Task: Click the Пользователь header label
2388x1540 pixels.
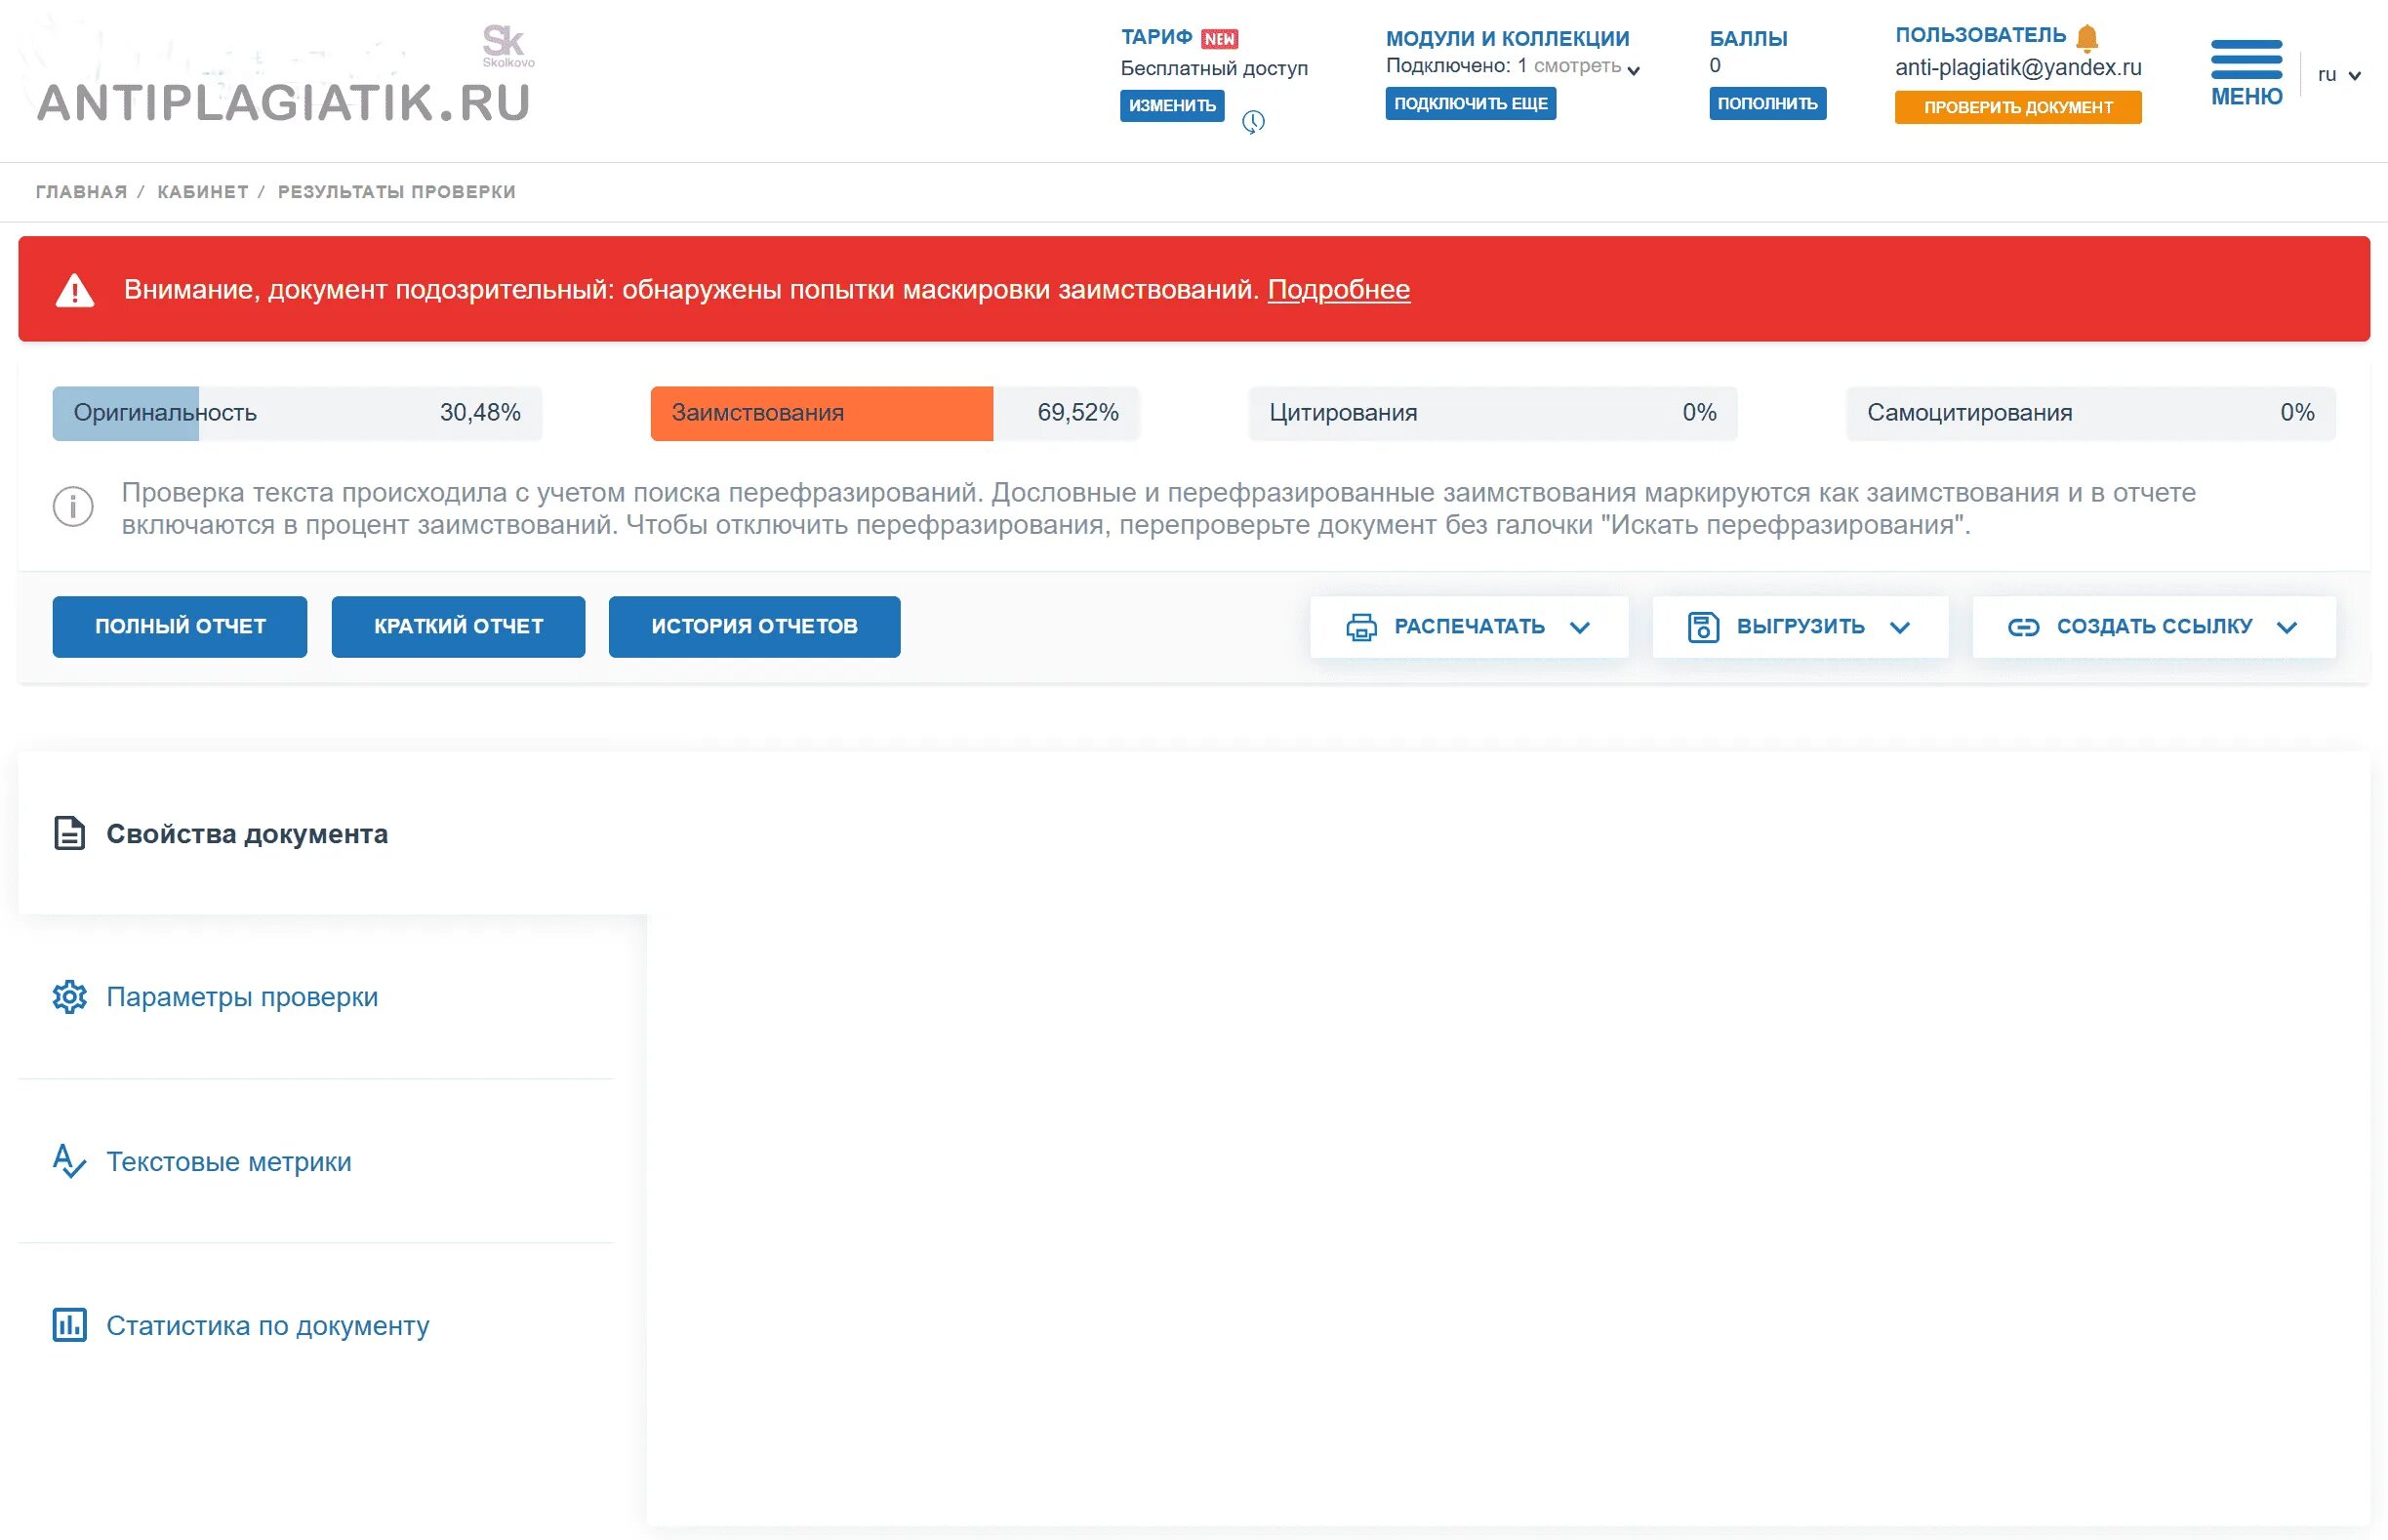Action: pyautogui.click(x=1981, y=36)
